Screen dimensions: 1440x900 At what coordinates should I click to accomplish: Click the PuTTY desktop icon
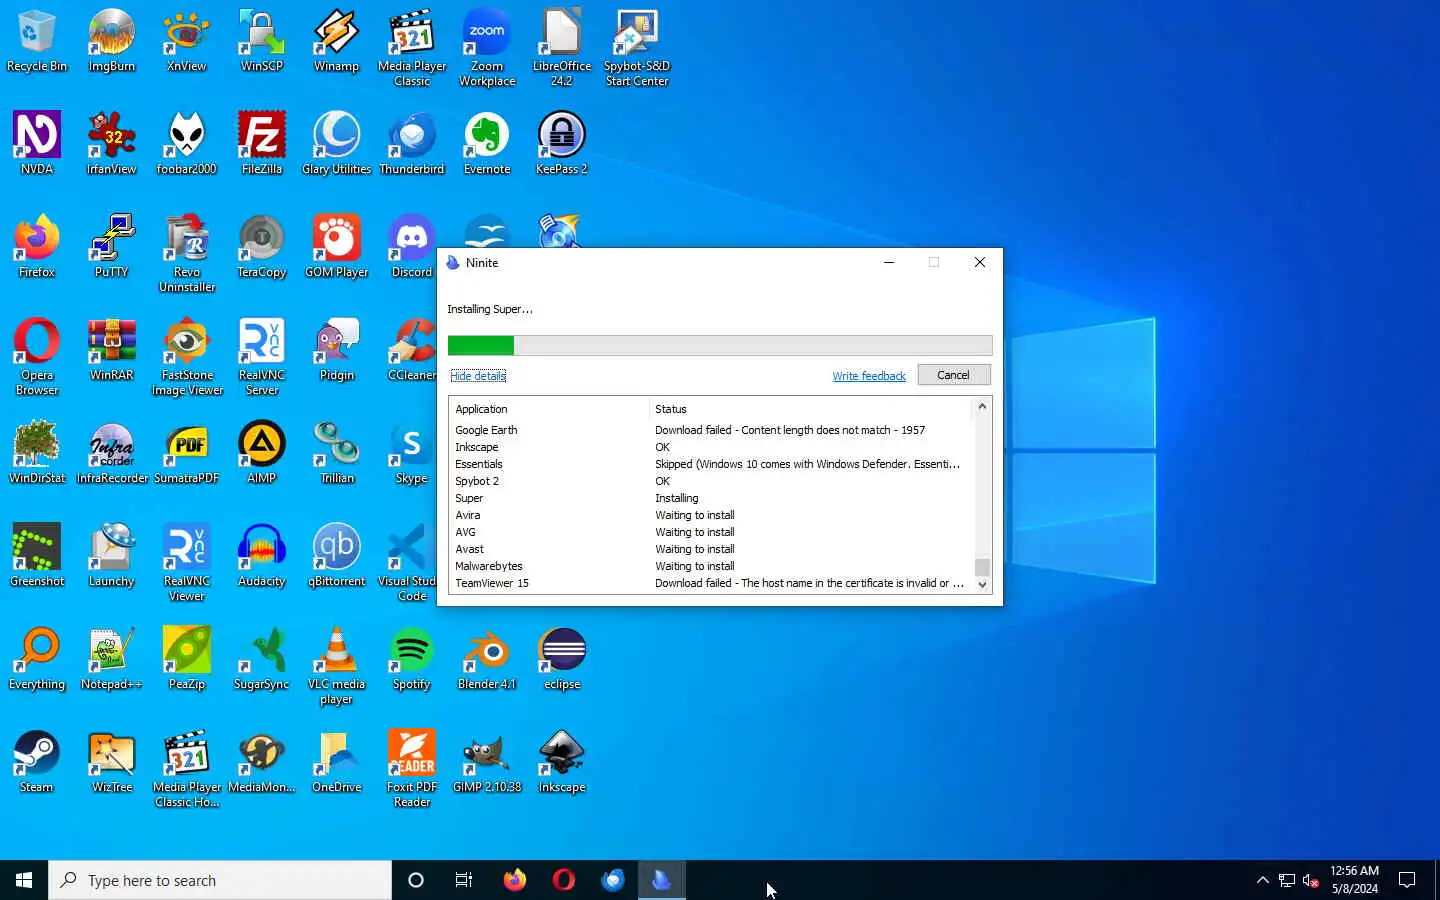(x=111, y=247)
